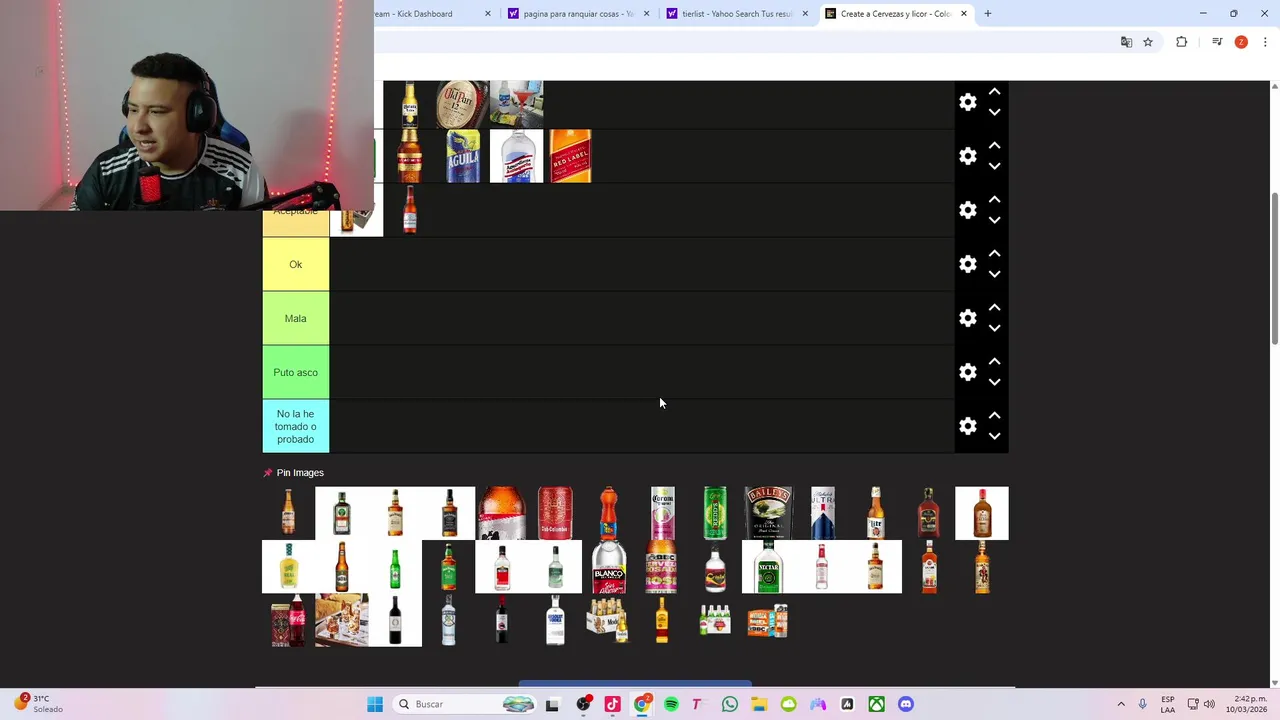Open WhatsApp from the taskbar
The width and height of the screenshot is (1280, 720).
pos(730,704)
